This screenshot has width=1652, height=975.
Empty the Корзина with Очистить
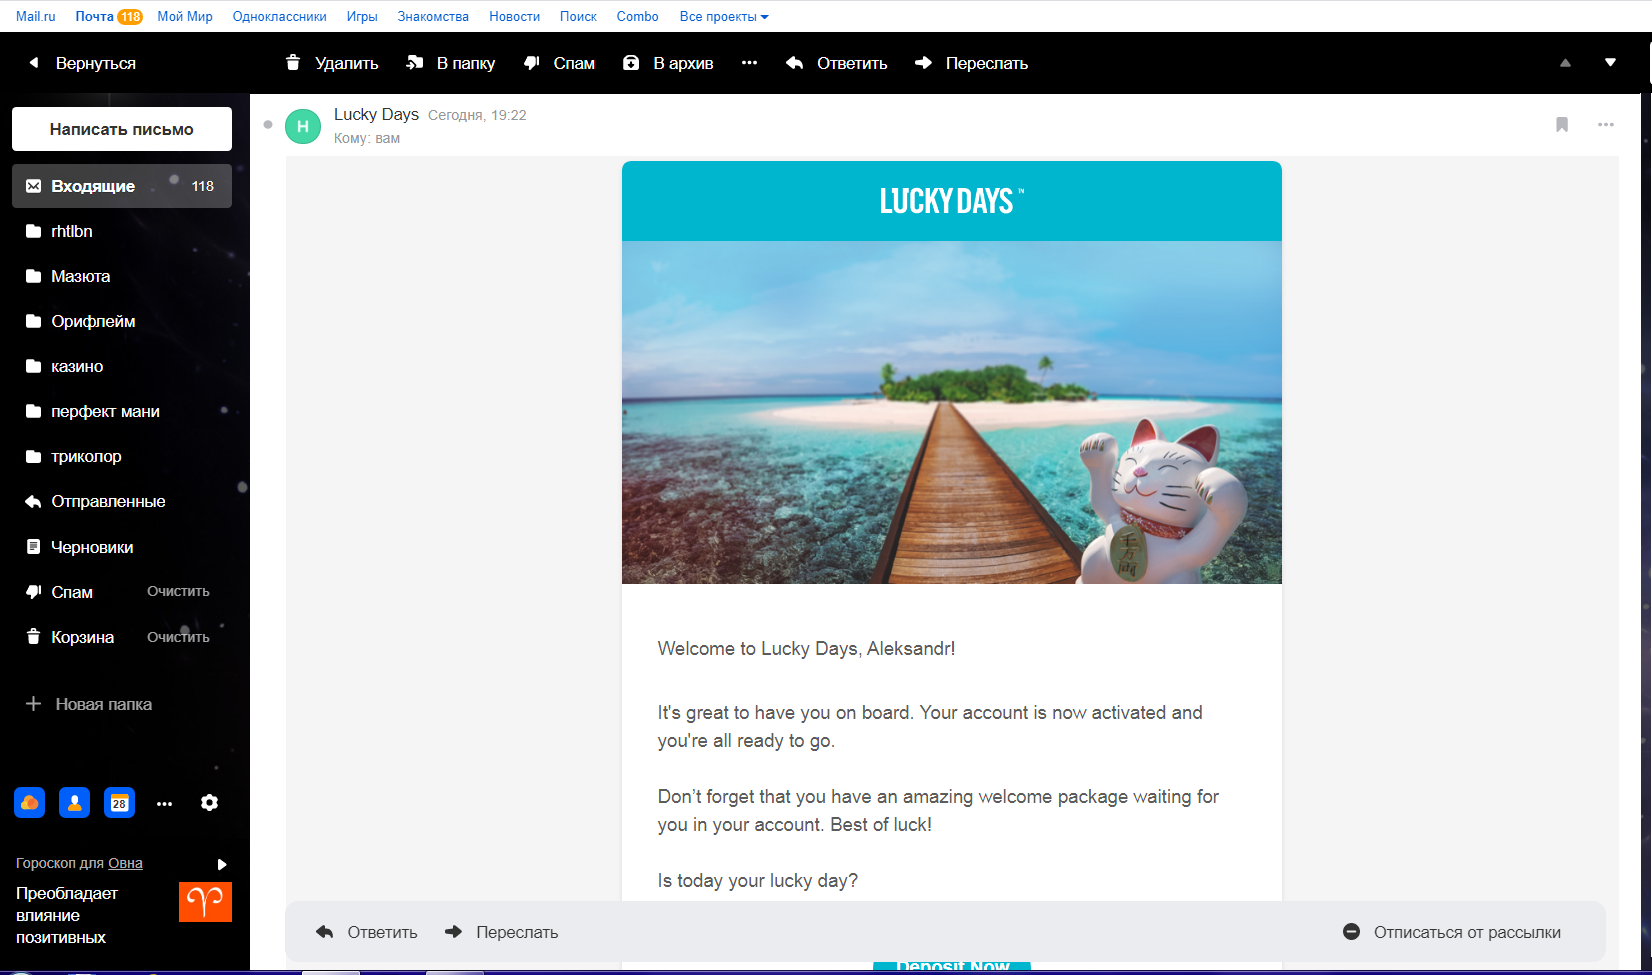point(178,637)
